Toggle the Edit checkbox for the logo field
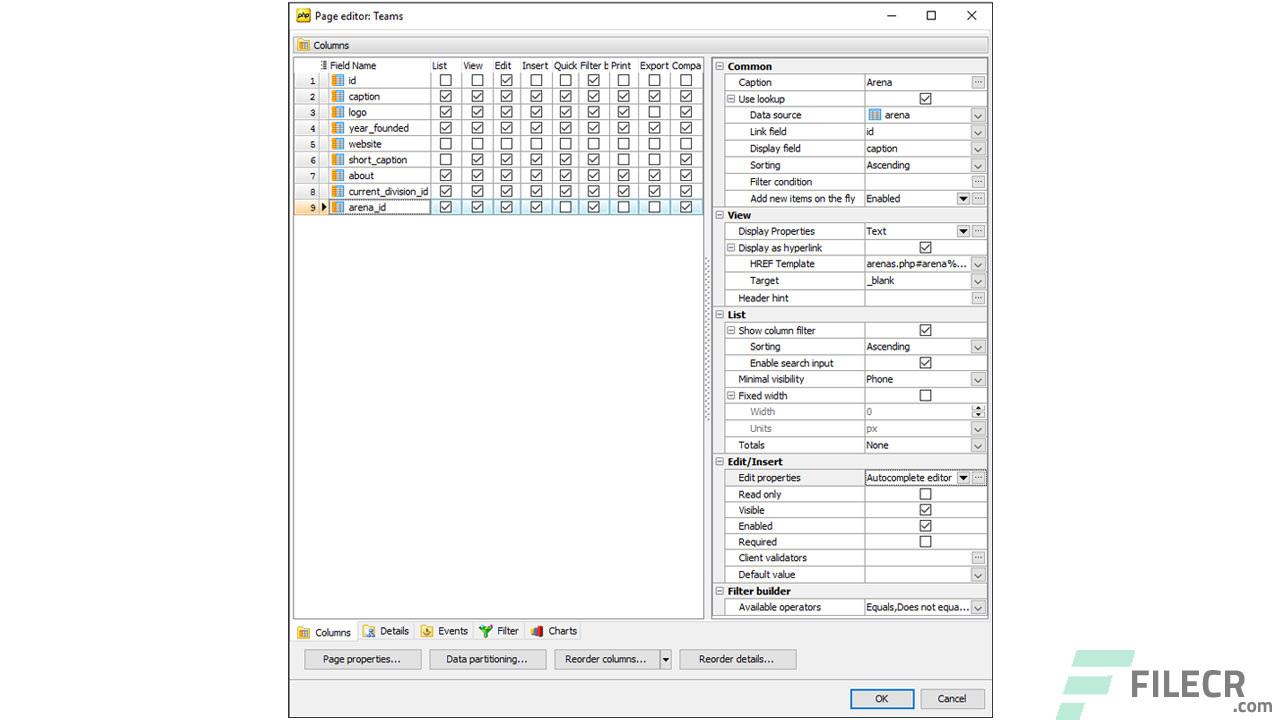The image size is (1280, 720). [x=505, y=112]
